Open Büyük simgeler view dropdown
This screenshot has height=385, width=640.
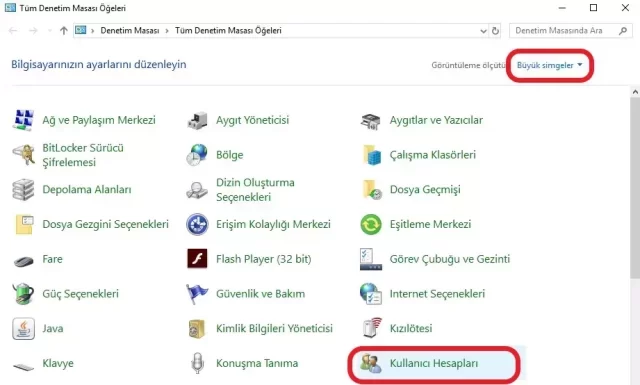pos(549,65)
